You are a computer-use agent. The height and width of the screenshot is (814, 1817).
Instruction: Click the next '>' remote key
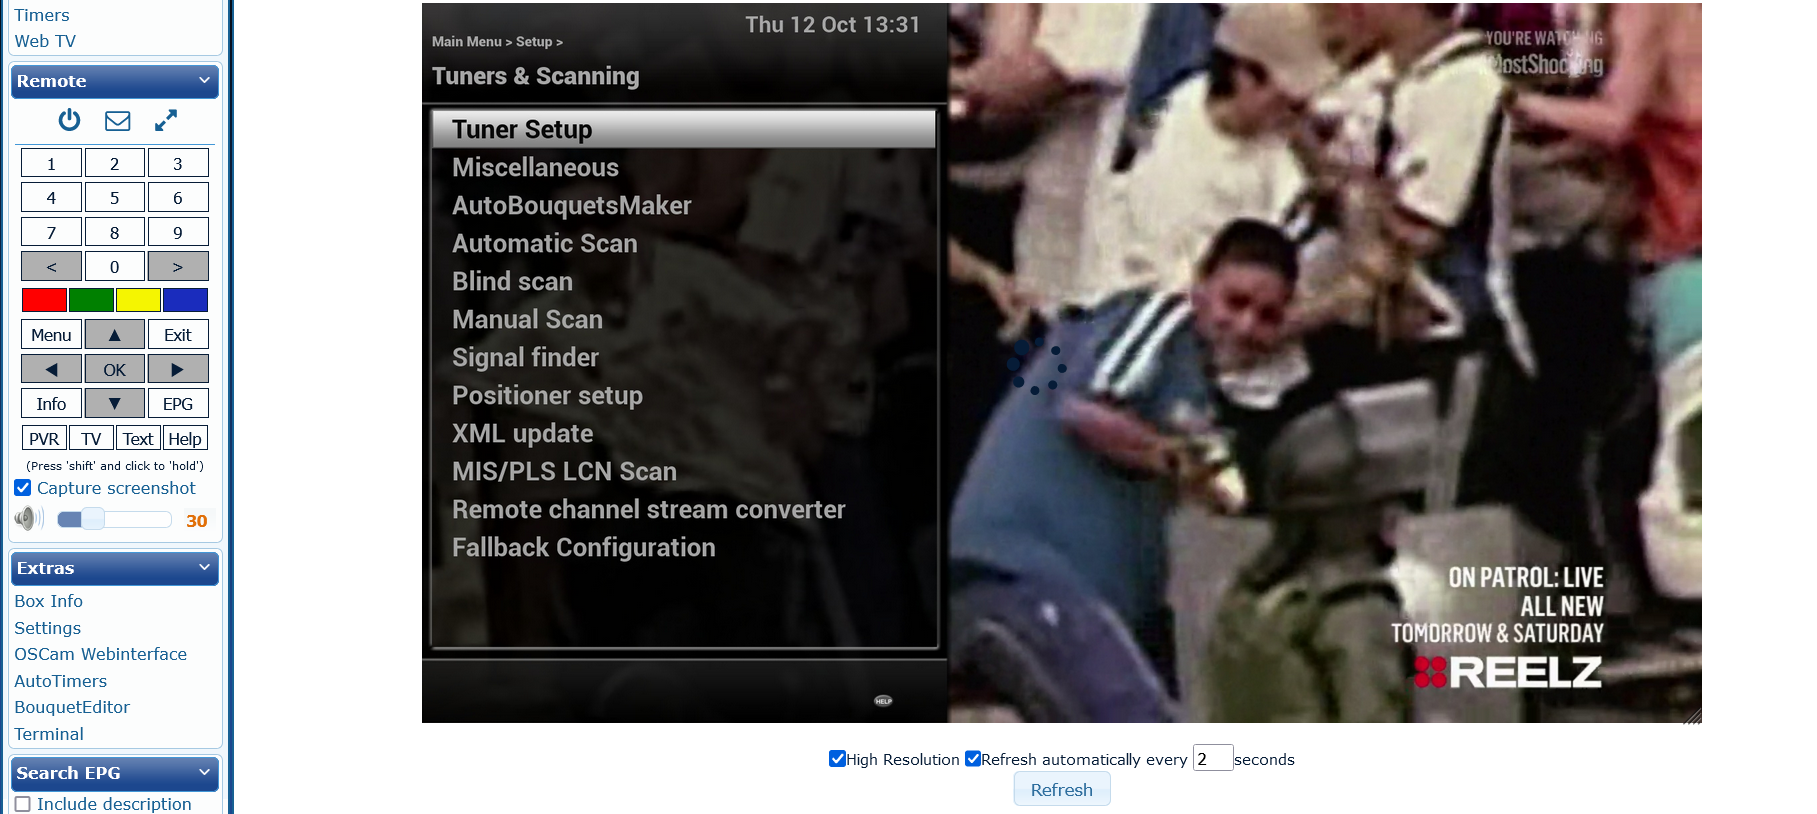[178, 266]
